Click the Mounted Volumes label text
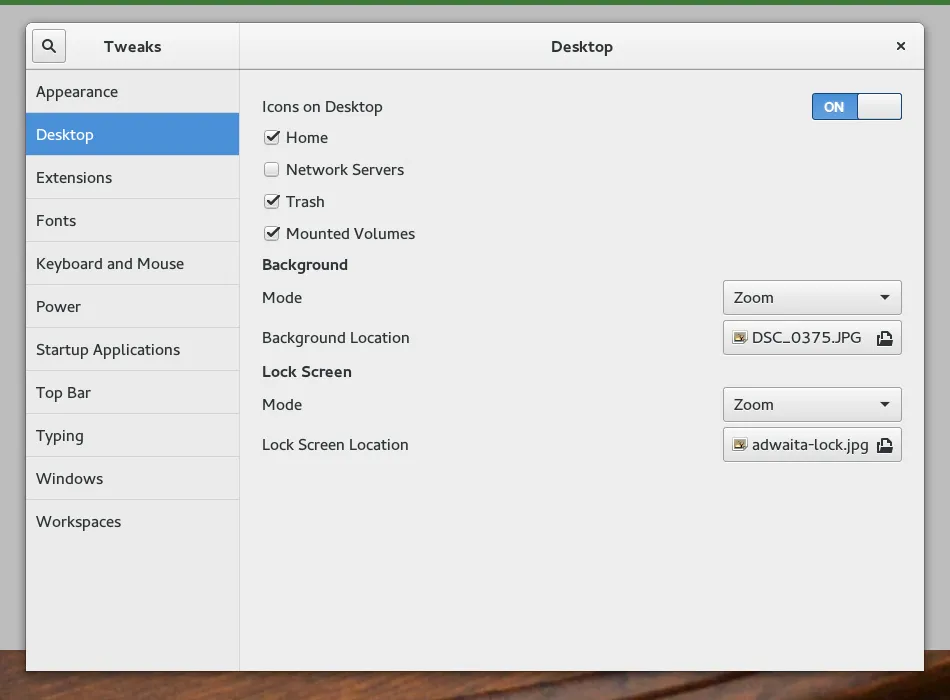Image resolution: width=950 pixels, height=700 pixels. (350, 233)
